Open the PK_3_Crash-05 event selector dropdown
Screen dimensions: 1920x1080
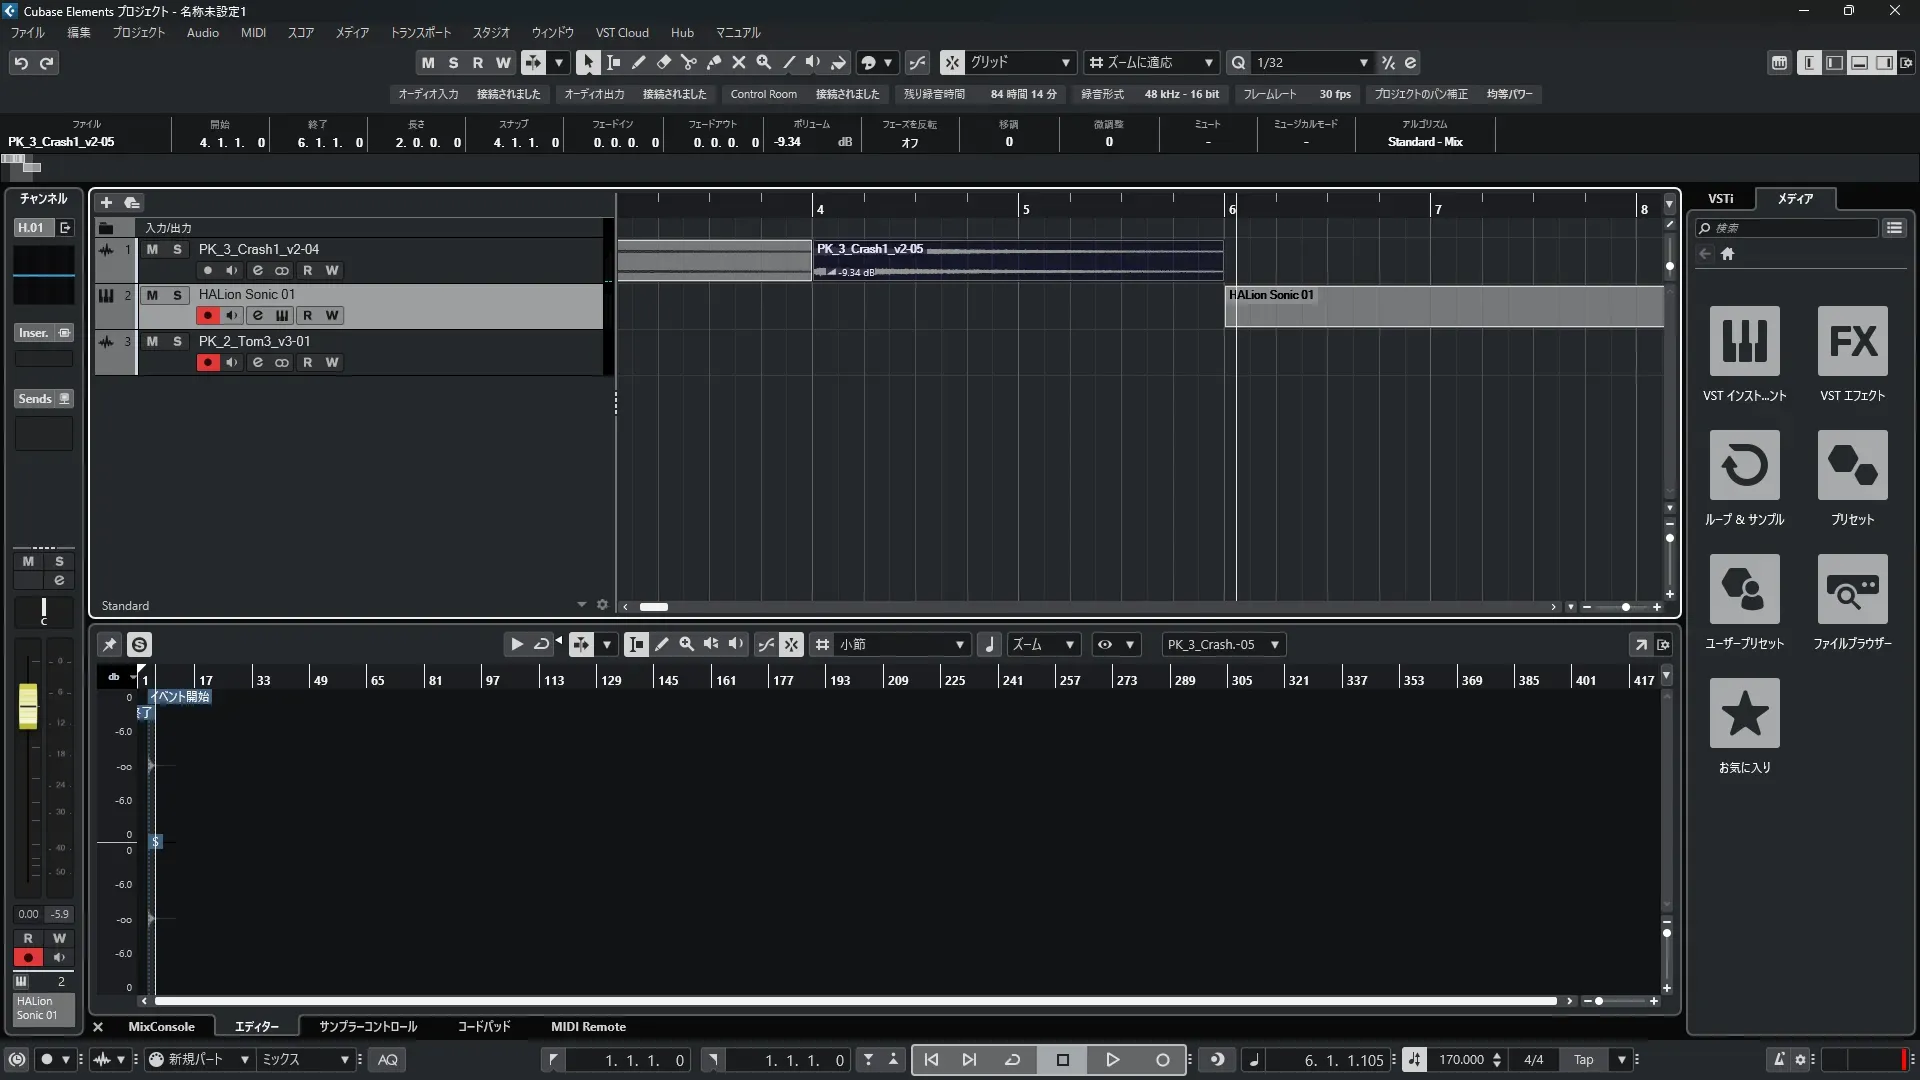click(x=1274, y=645)
